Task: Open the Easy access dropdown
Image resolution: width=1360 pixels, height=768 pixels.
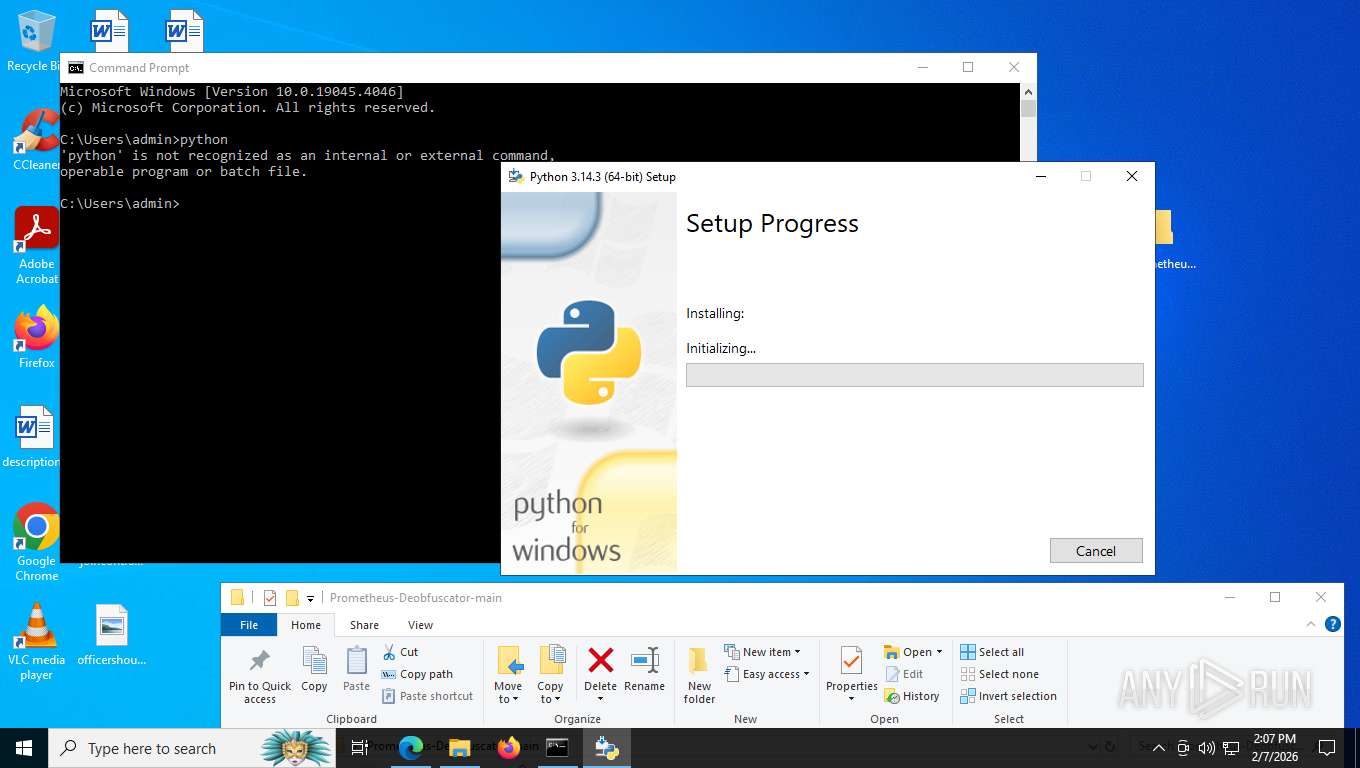Action: (767, 674)
